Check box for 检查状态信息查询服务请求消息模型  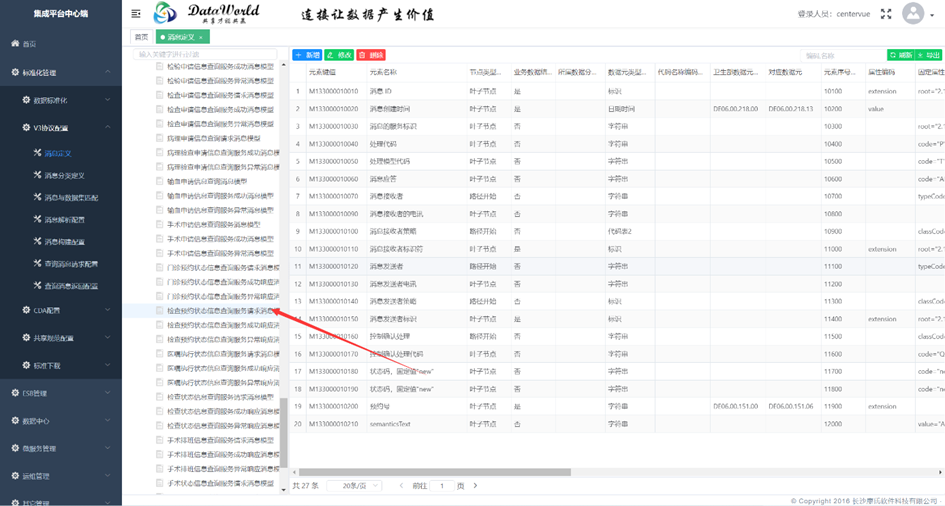pyautogui.click(x=160, y=397)
